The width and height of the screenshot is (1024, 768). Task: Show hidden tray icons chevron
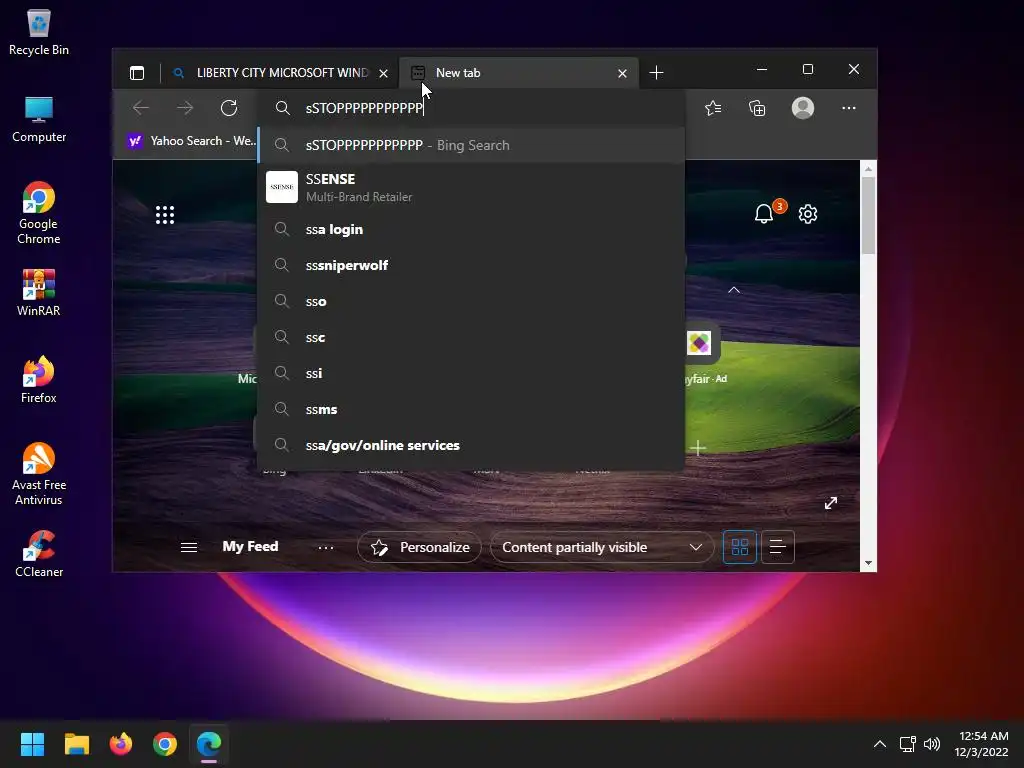[880, 744]
